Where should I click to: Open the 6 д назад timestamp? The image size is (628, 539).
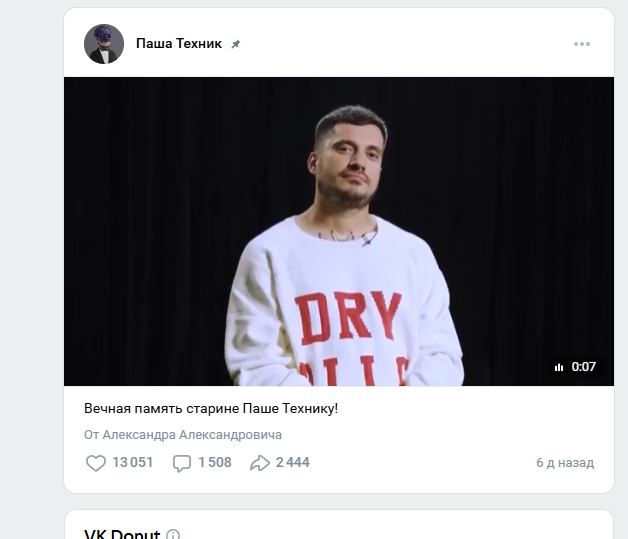[x=565, y=463]
